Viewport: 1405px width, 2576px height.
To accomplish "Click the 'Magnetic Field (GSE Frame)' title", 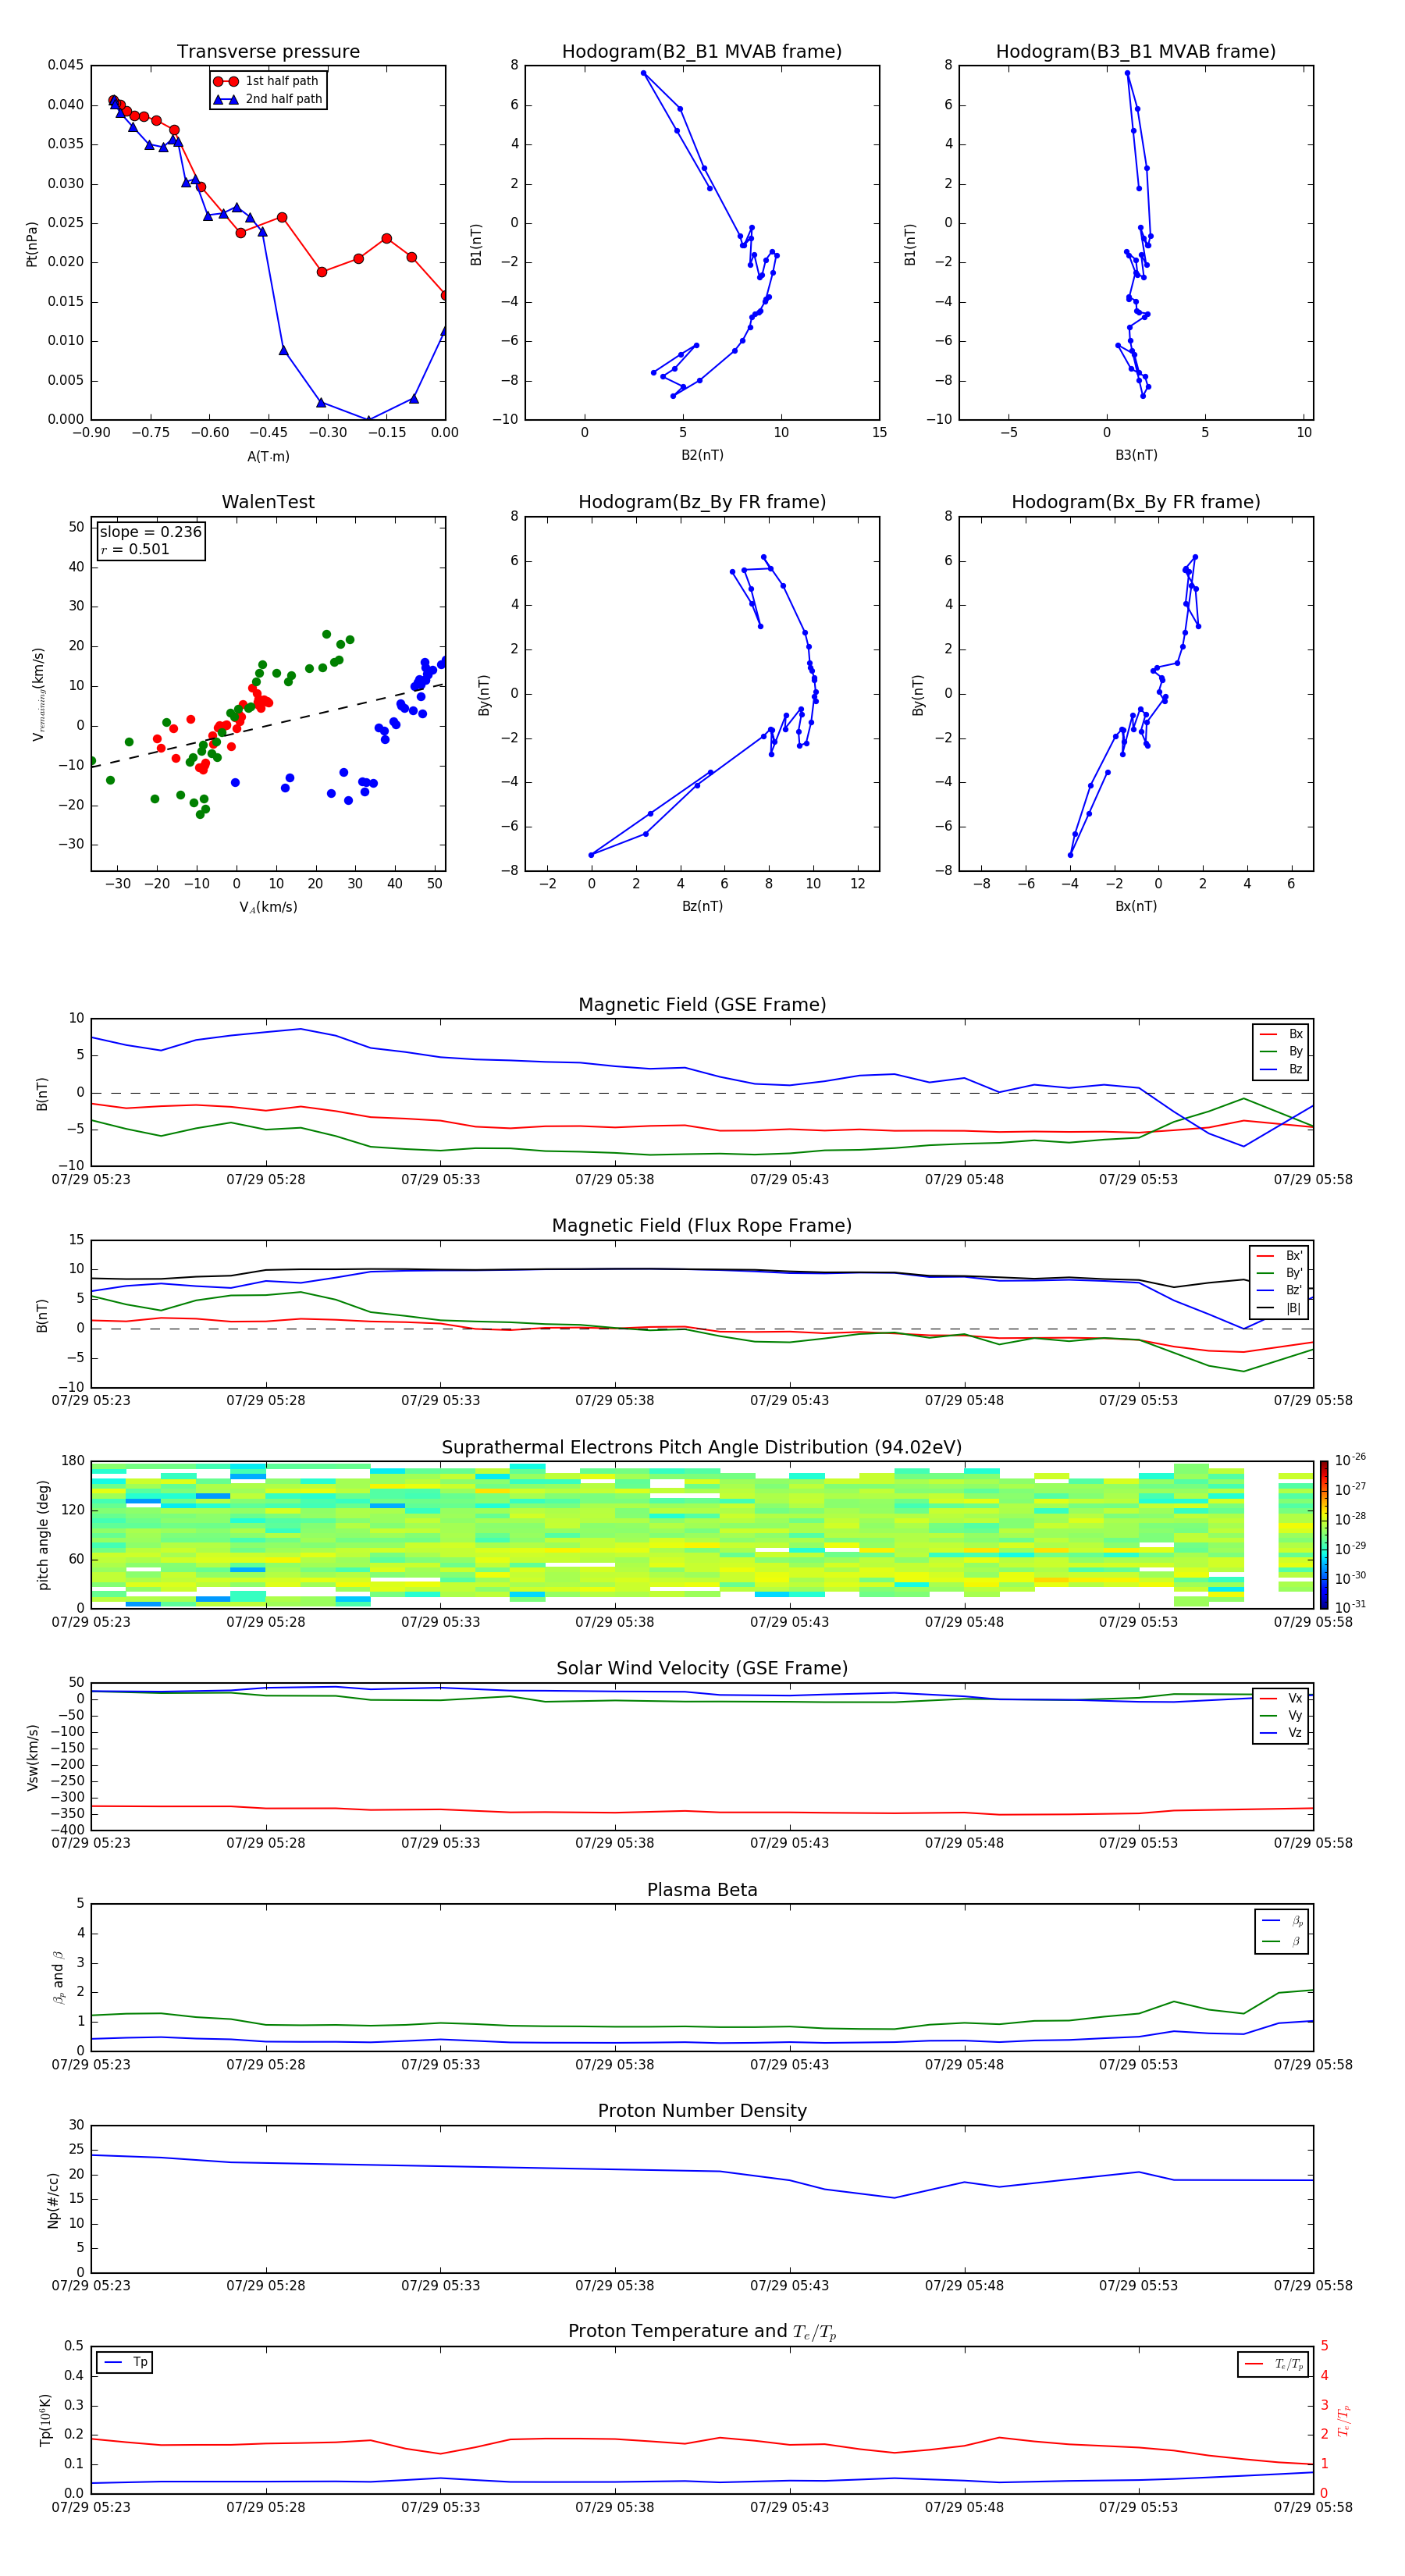I will pyautogui.click(x=702, y=1005).
